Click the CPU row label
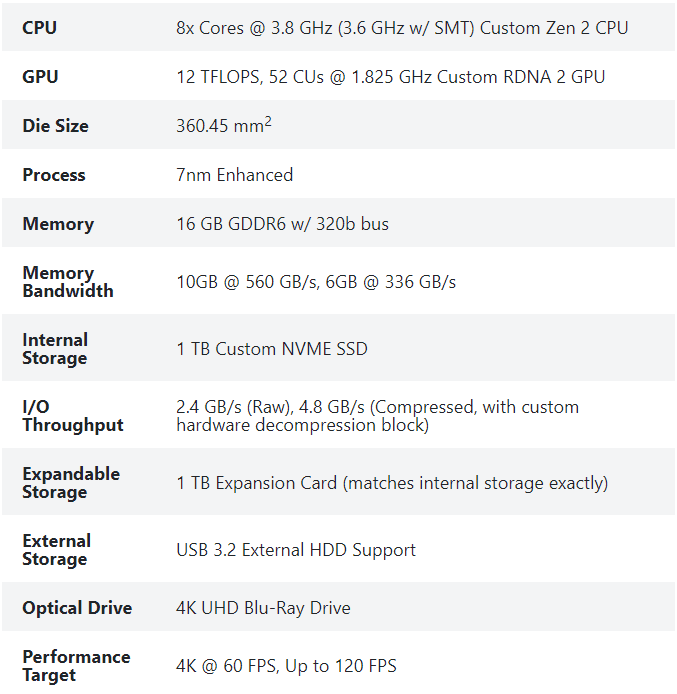Image resolution: width=677 pixels, height=694 pixels. point(42,28)
